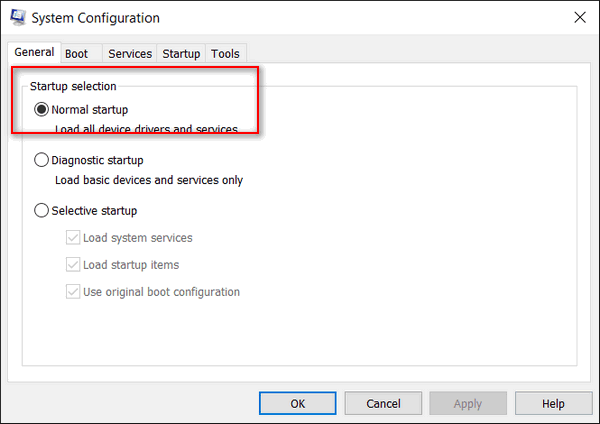Go to the Startup tab

click(x=181, y=54)
